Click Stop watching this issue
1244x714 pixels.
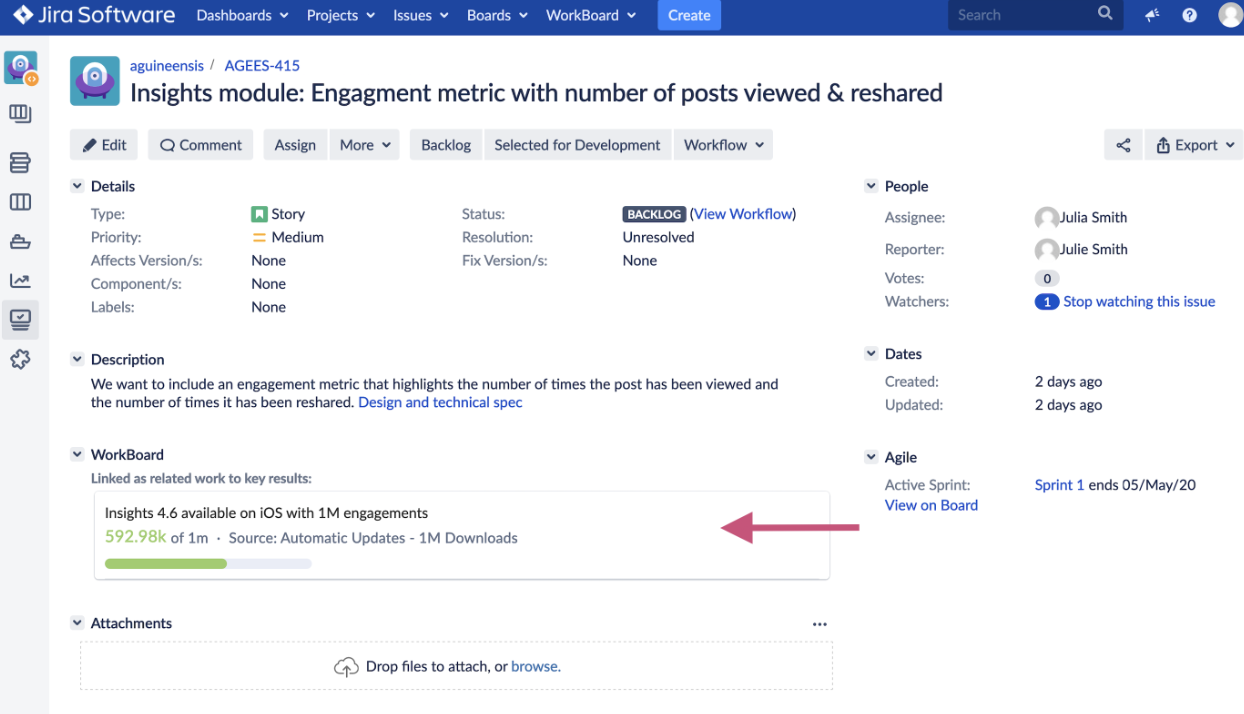point(1139,301)
